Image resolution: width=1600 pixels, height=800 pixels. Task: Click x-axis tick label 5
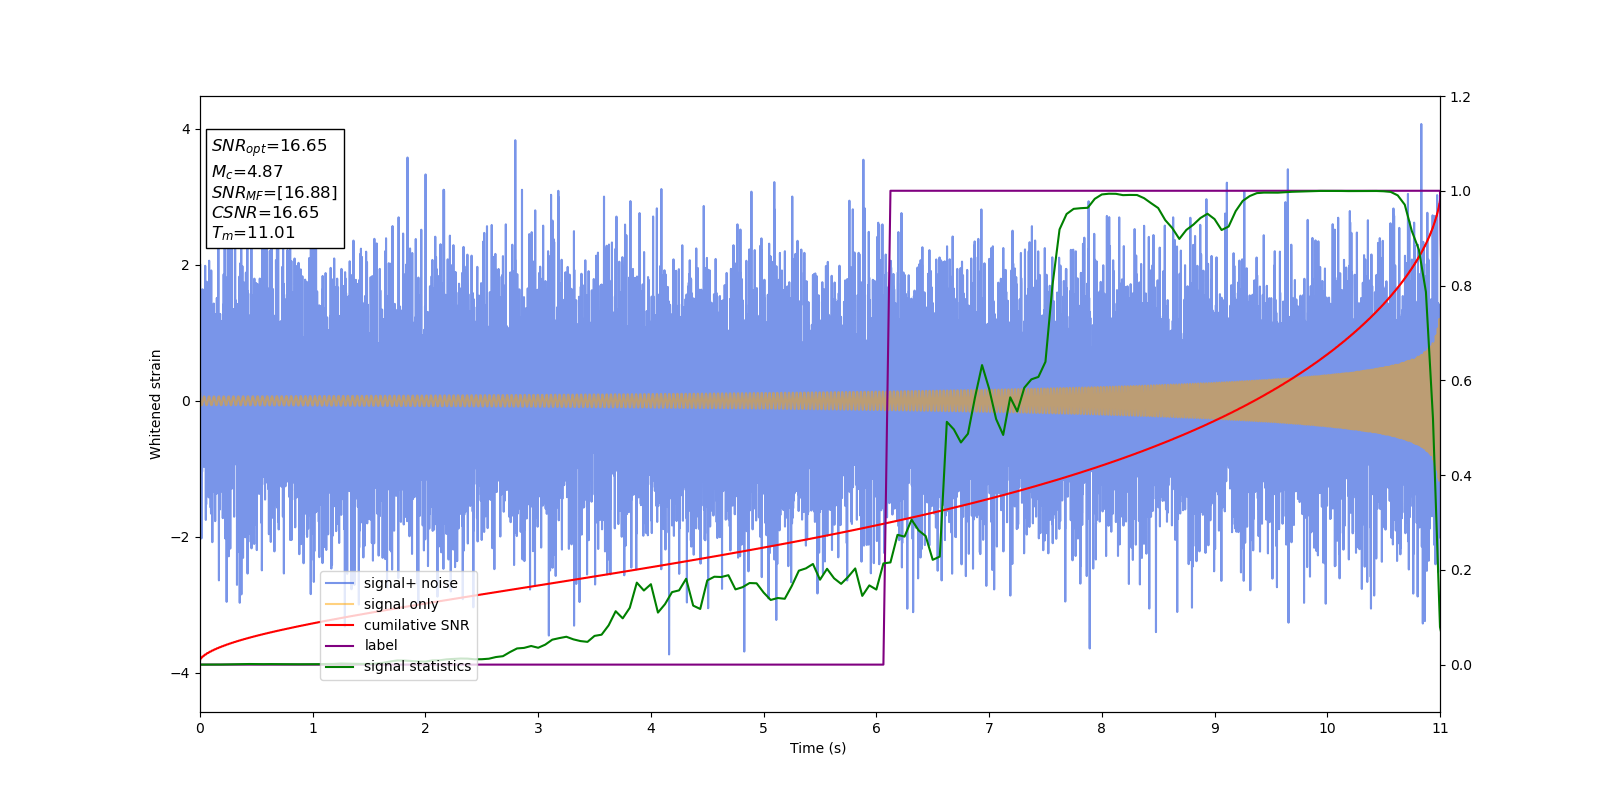point(764,728)
